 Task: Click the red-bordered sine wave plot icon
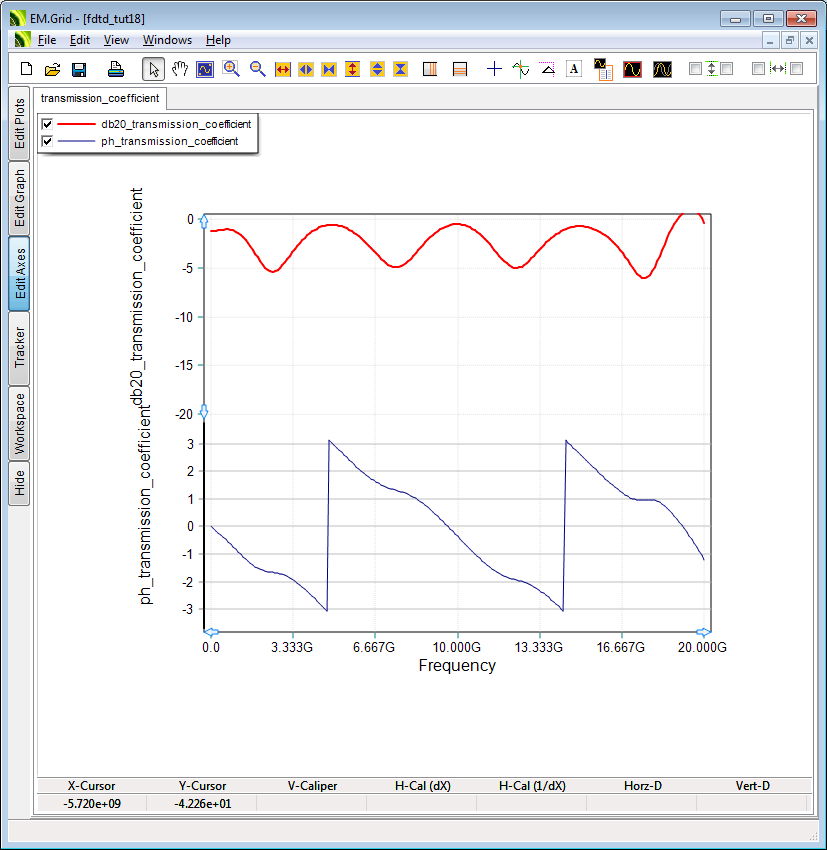[632, 69]
